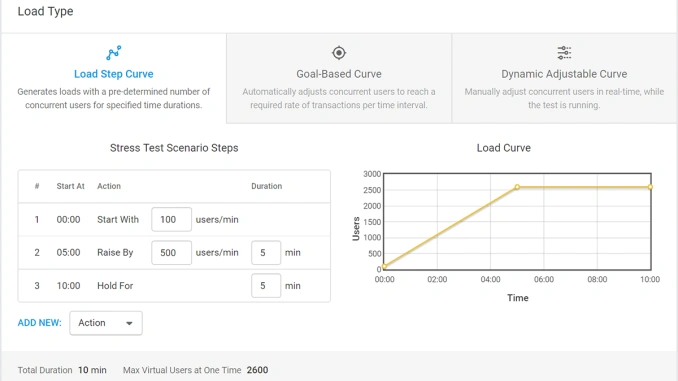
Task: Click the 2500 y-axis tick label
Action: pos(372,190)
